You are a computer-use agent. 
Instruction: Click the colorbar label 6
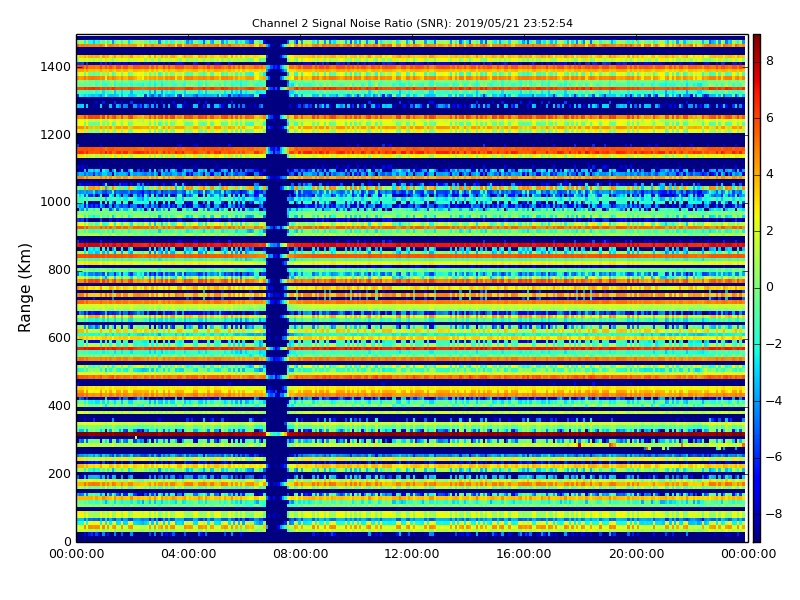click(x=770, y=118)
